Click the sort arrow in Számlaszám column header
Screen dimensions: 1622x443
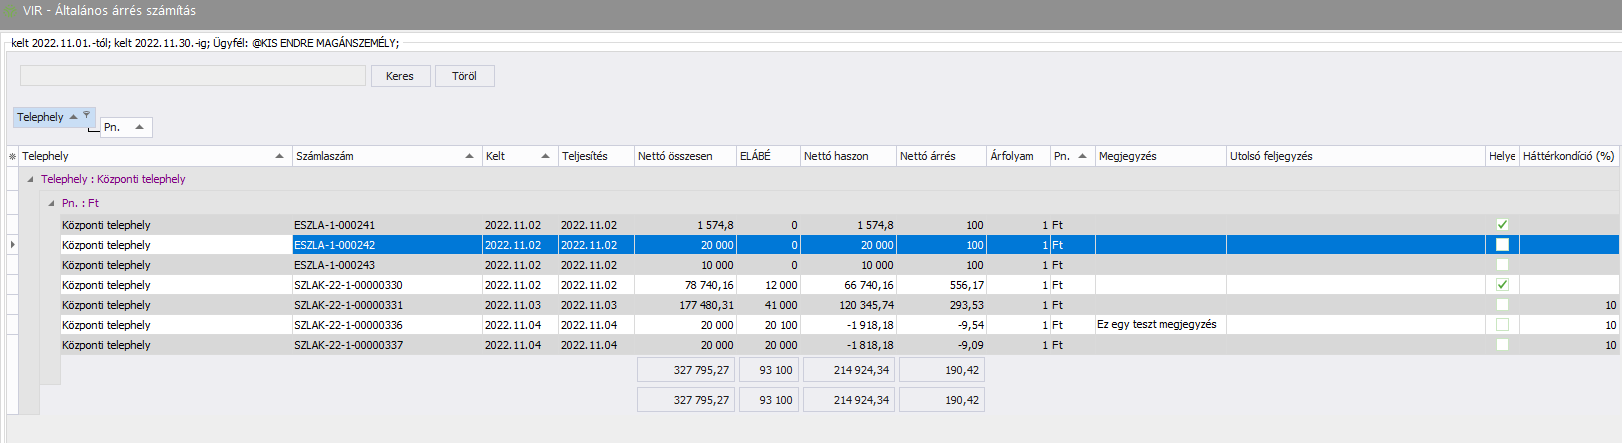tap(469, 156)
